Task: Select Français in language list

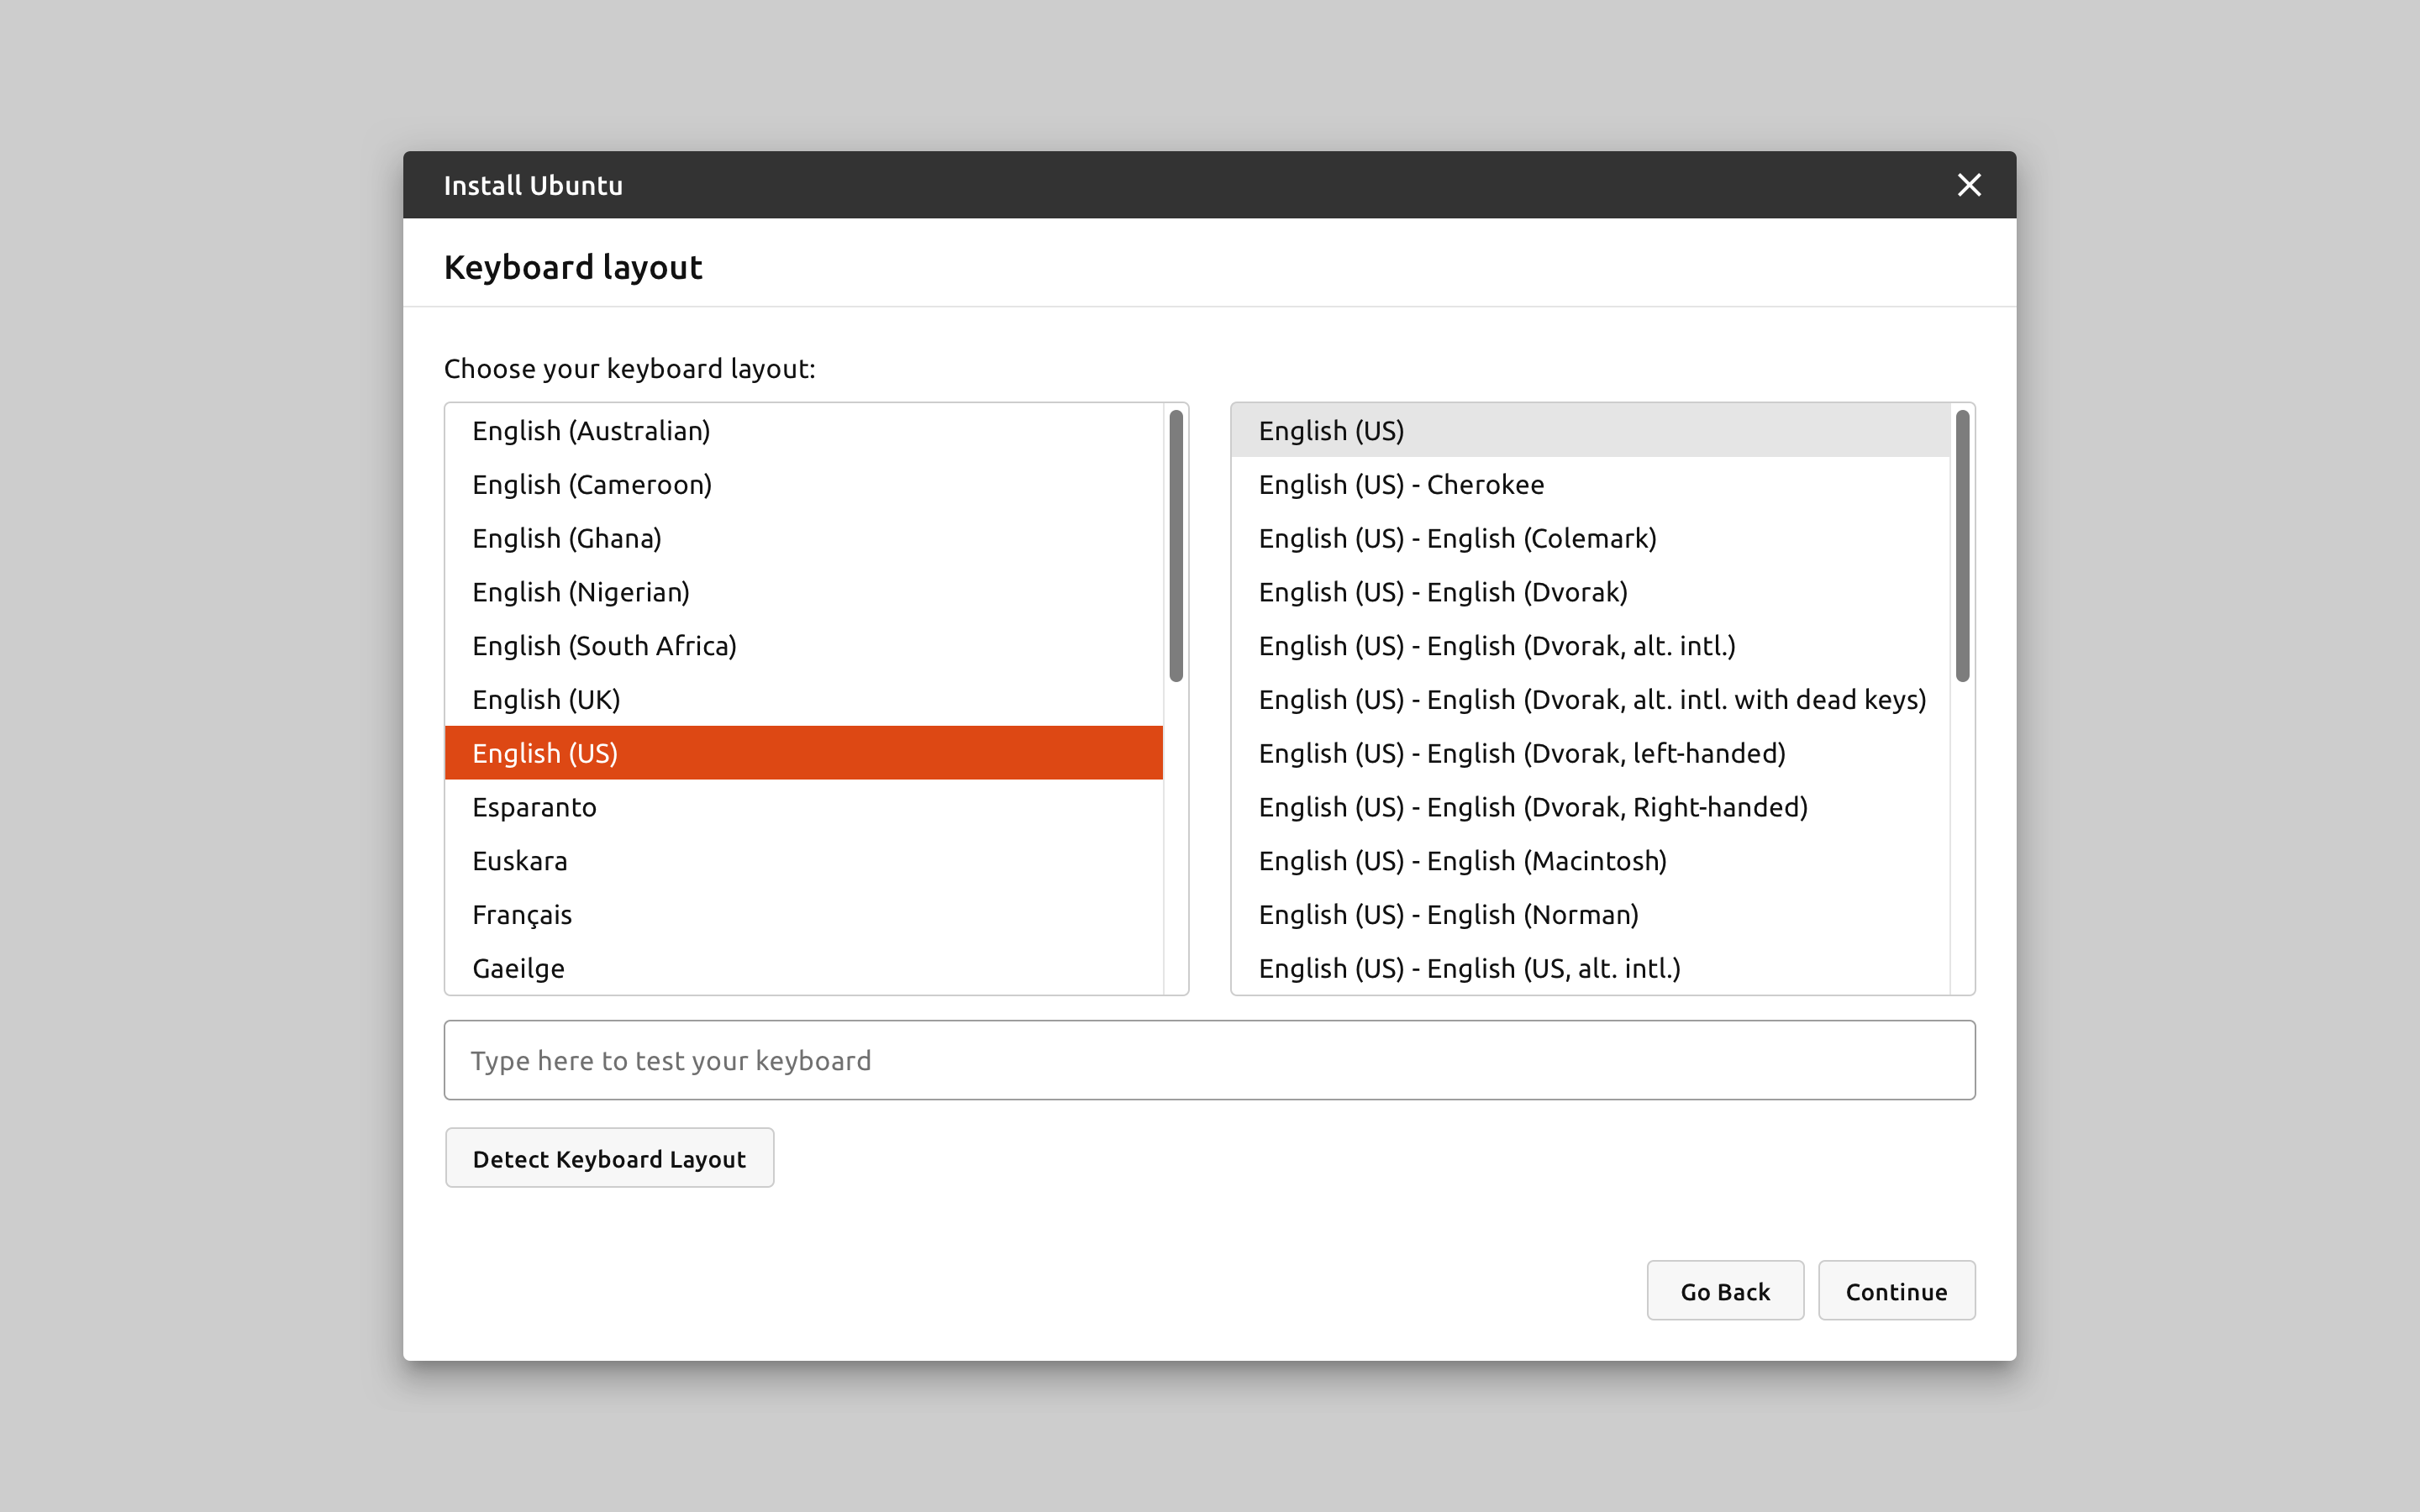Action: [x=522, y=914]
